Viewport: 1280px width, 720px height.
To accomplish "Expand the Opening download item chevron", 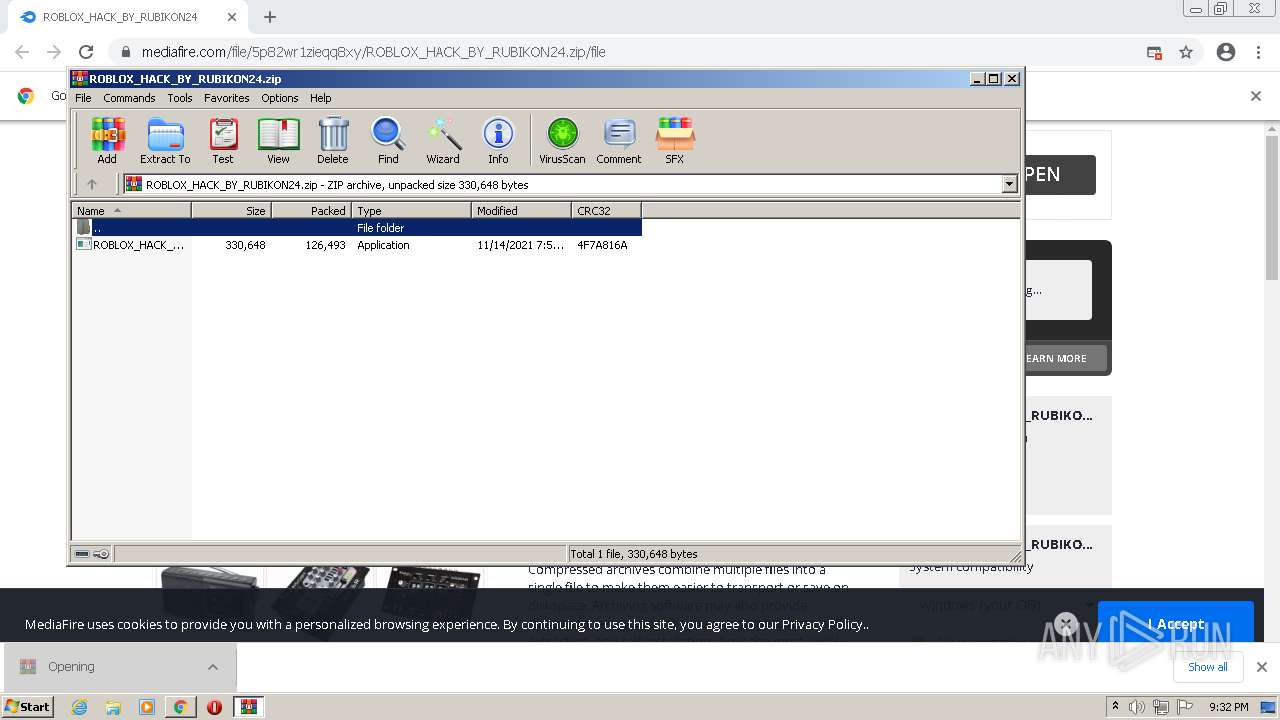I will point(213,667).
